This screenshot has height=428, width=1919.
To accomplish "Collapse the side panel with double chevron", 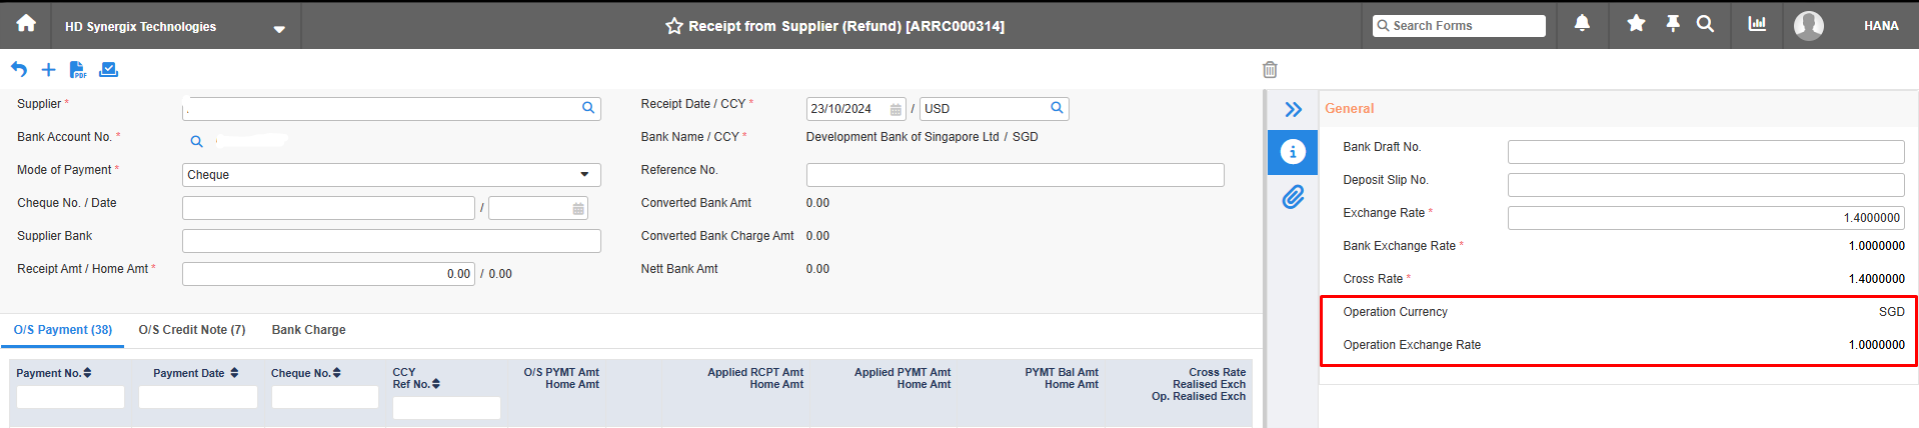I will pyautogui.click(x=1293, y=109).
